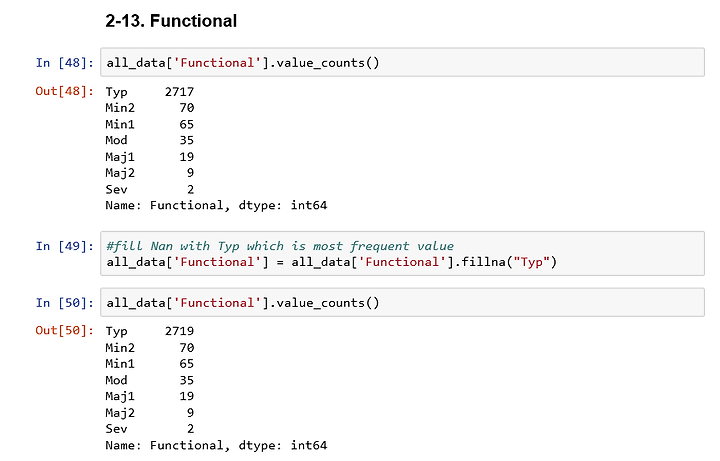Click the dtype line of Out[50]

[x=216, y=445]
